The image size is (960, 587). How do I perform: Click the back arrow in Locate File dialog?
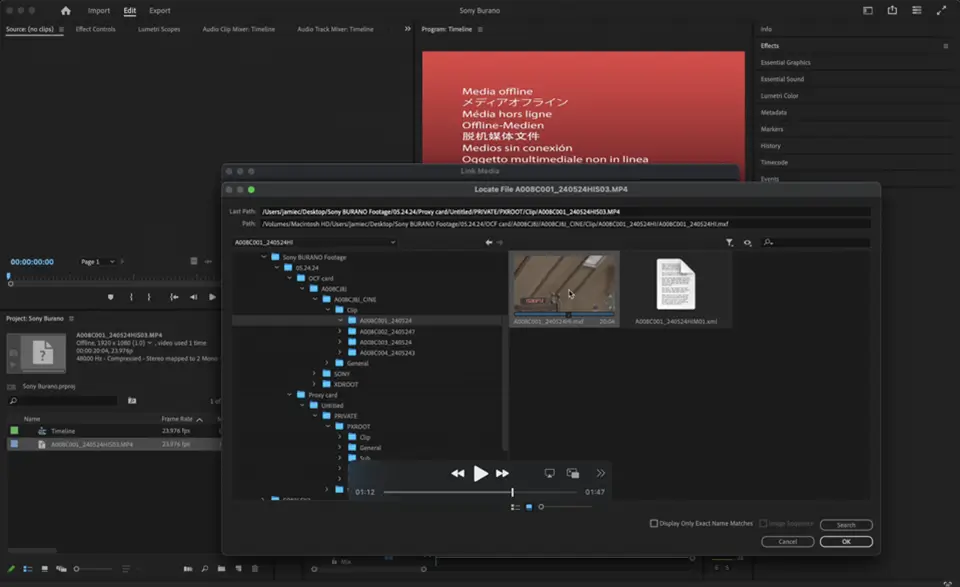pos(489,242)
